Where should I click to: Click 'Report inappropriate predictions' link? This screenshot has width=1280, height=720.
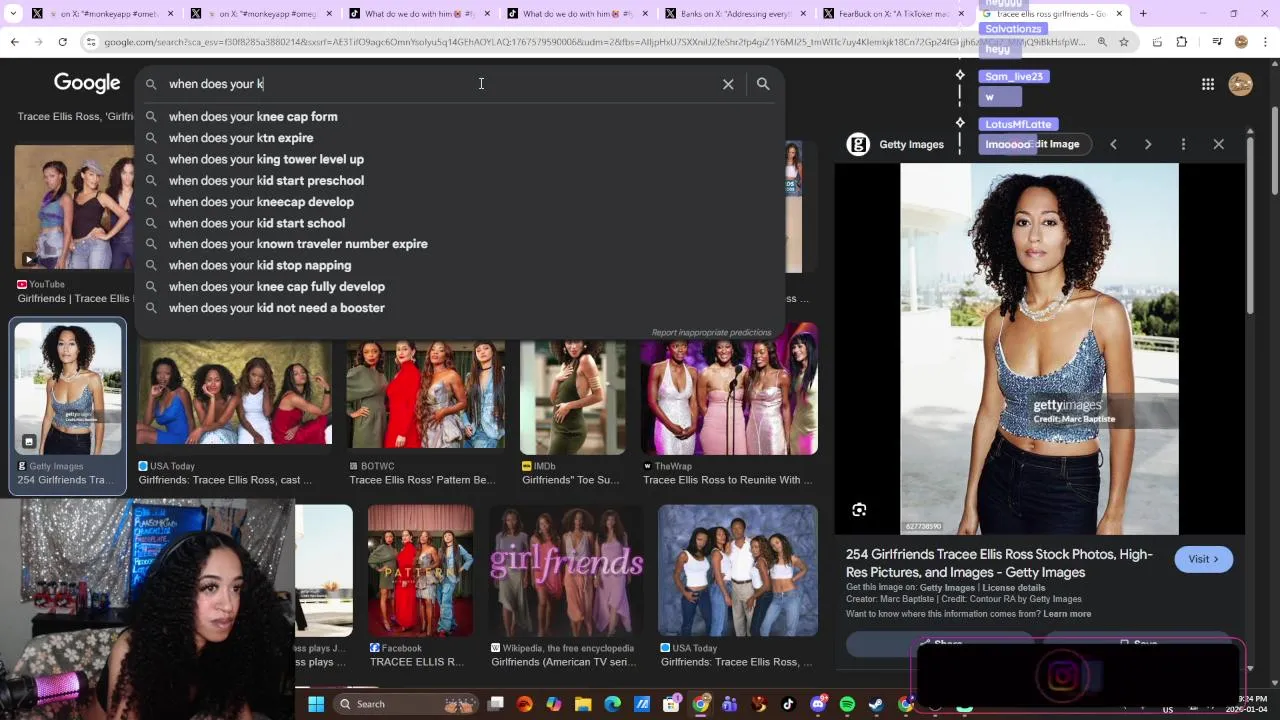pyautogui.click(x=711, y=333)
